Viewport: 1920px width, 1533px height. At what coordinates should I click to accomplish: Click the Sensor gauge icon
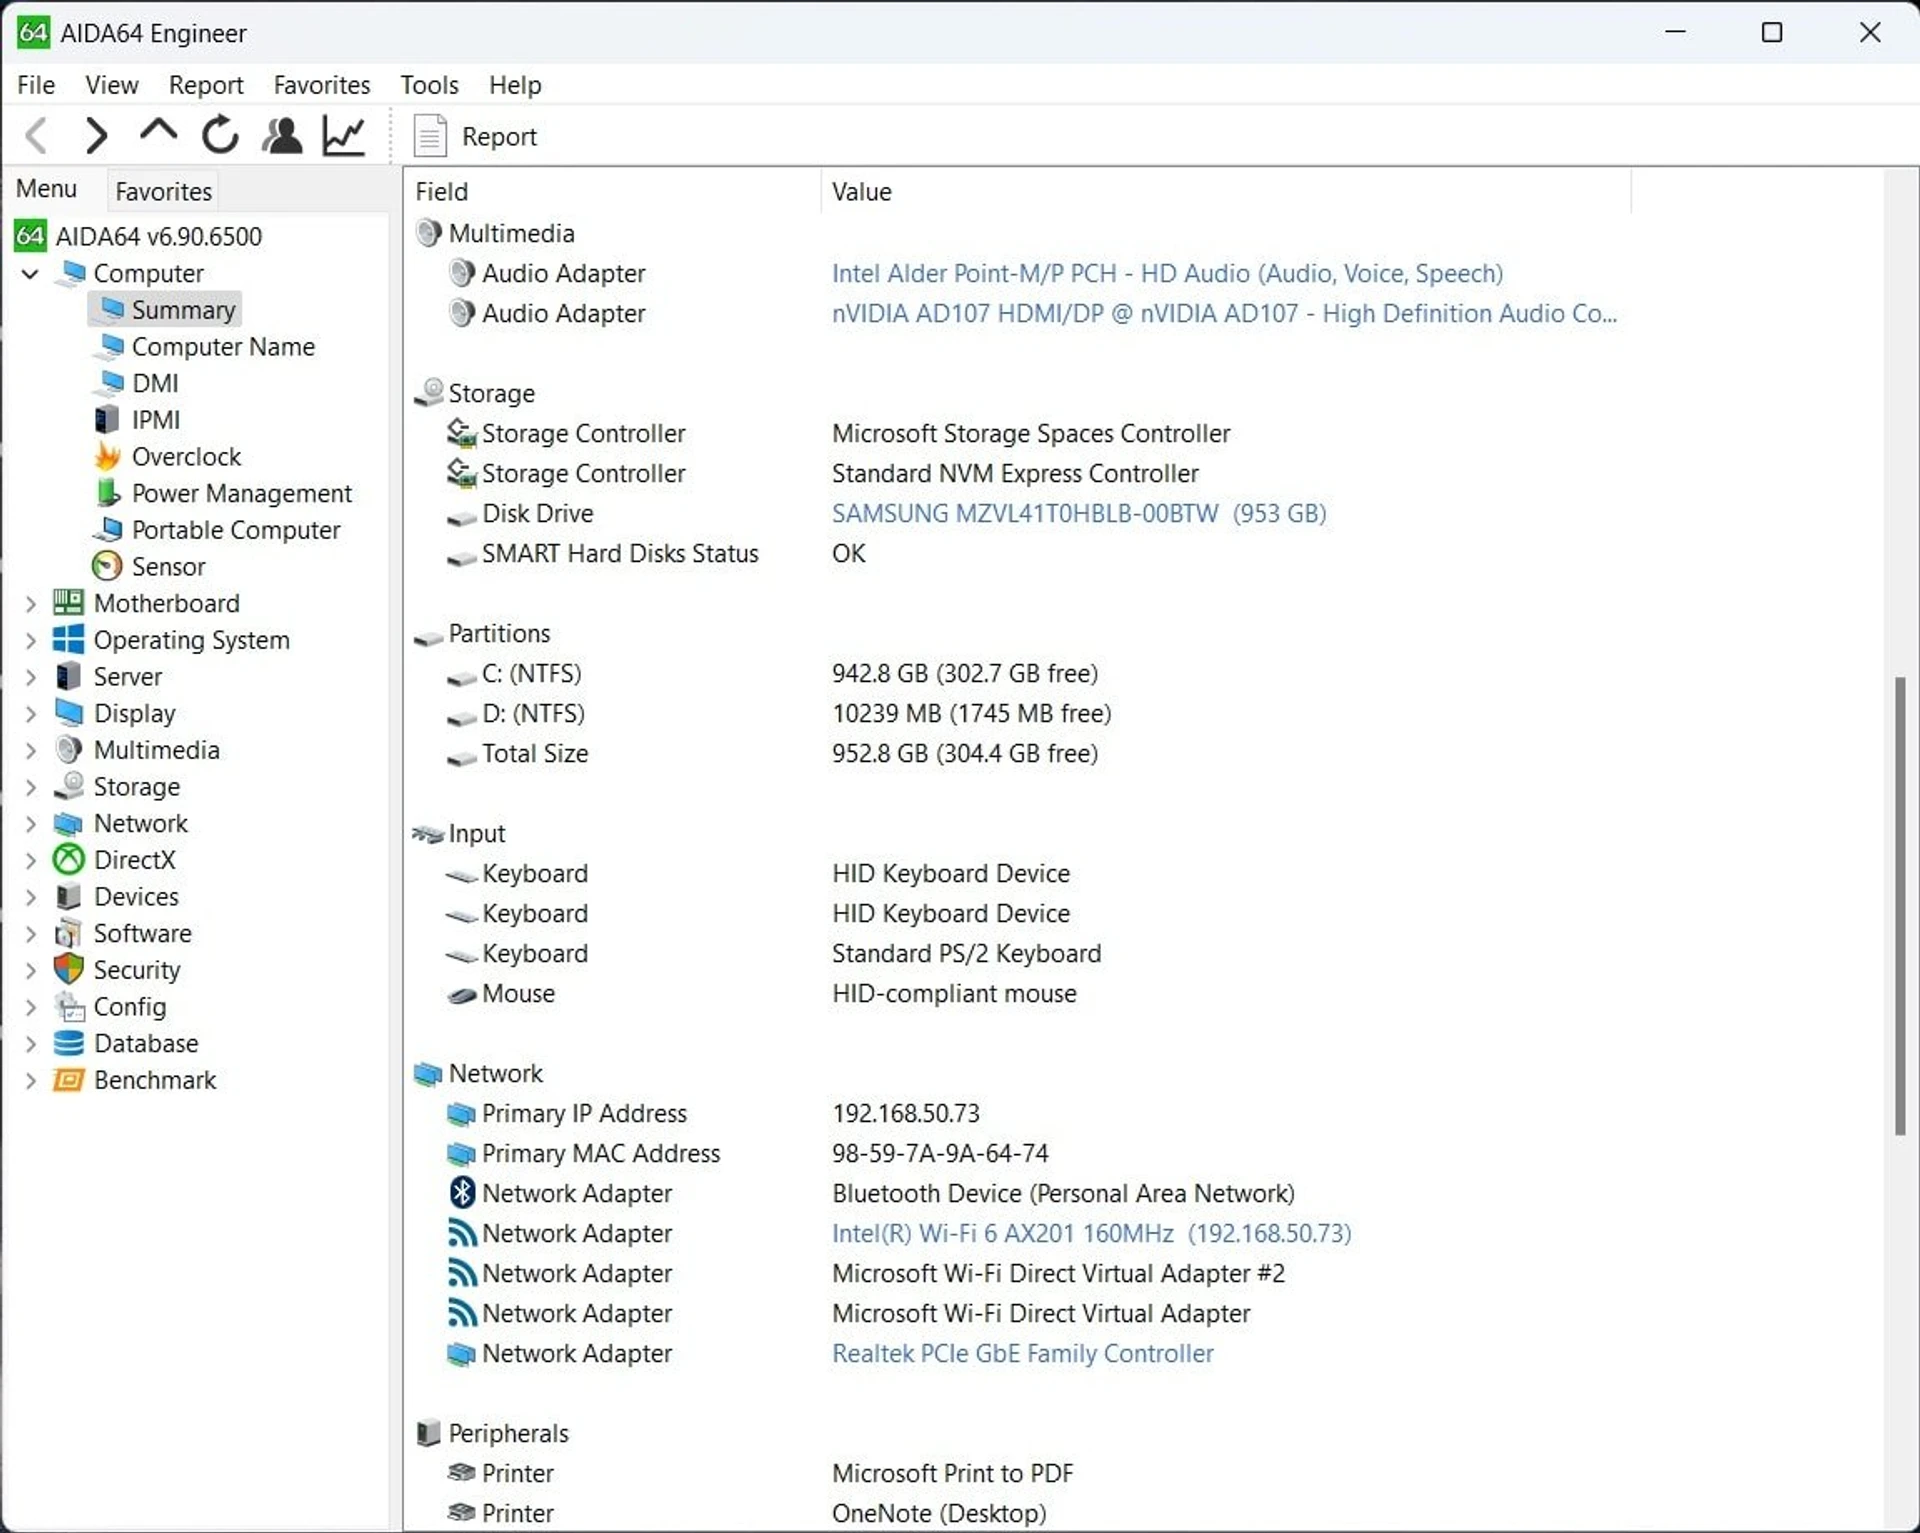107,566
